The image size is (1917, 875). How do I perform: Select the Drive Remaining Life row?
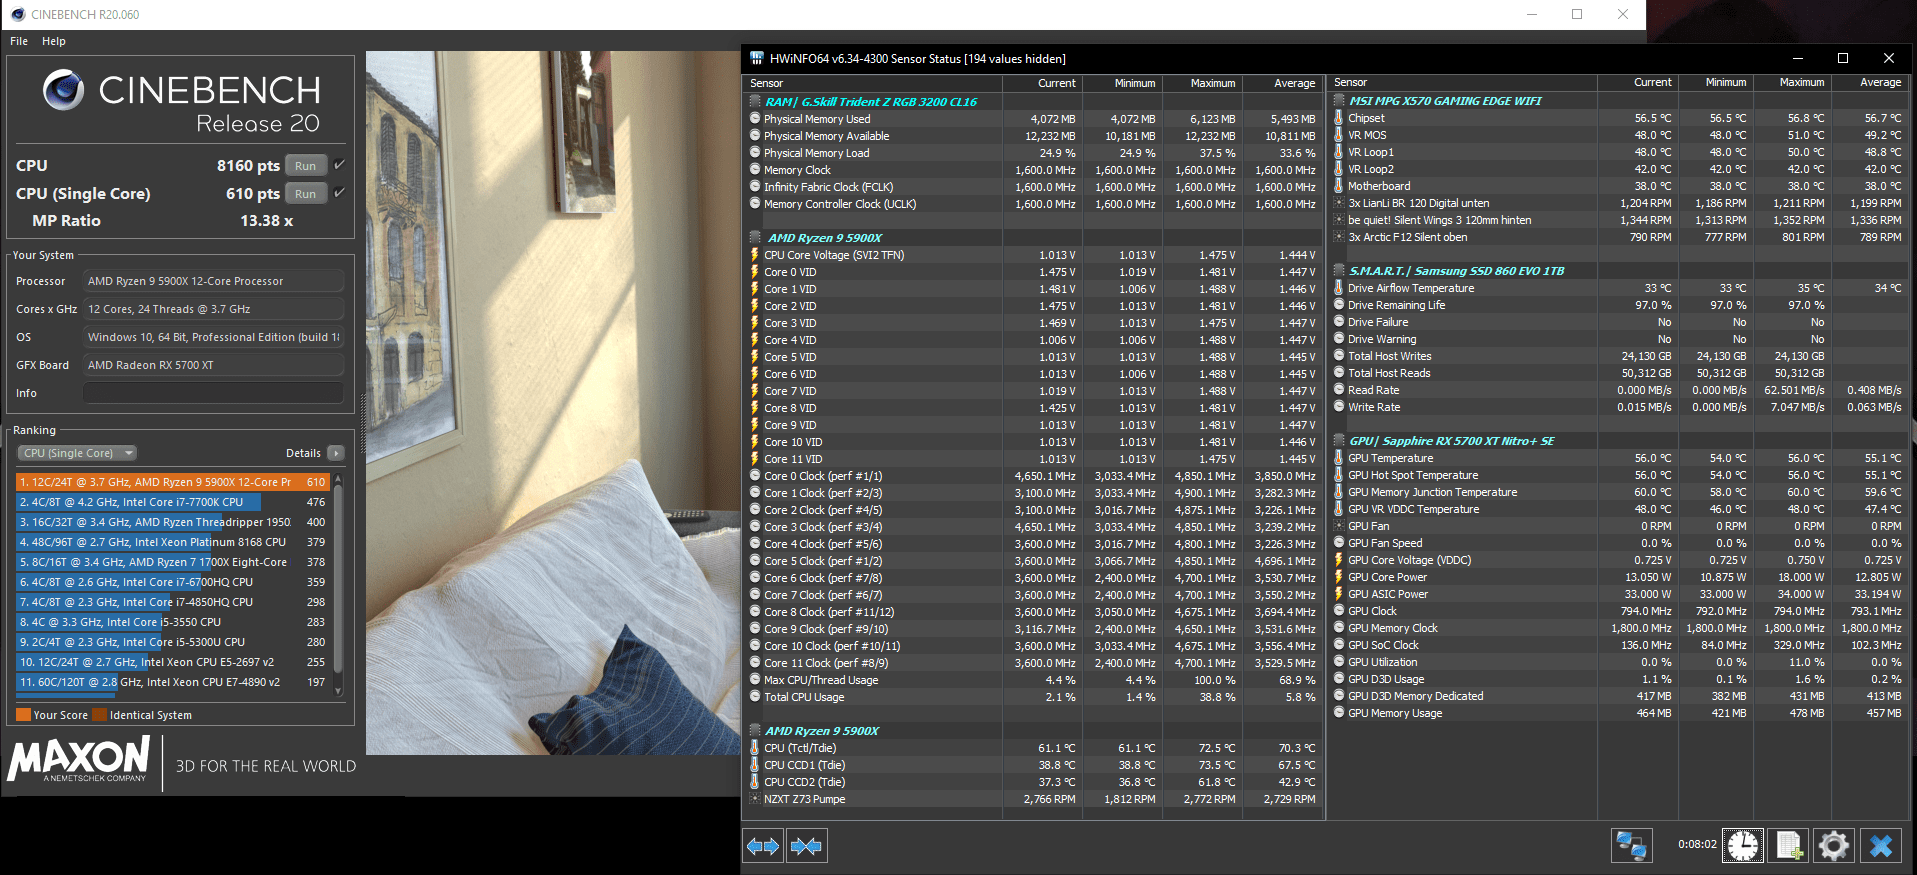tap(1618, 305)
